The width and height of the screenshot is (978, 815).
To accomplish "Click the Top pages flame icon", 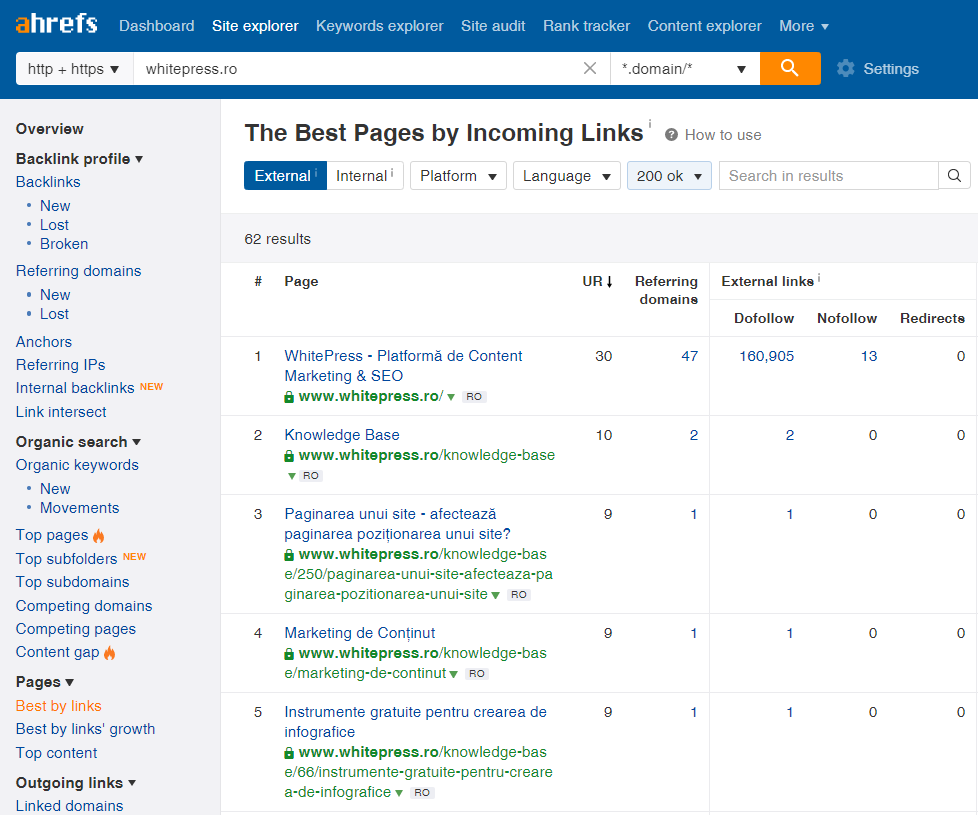I will click(x=99, y=536).
